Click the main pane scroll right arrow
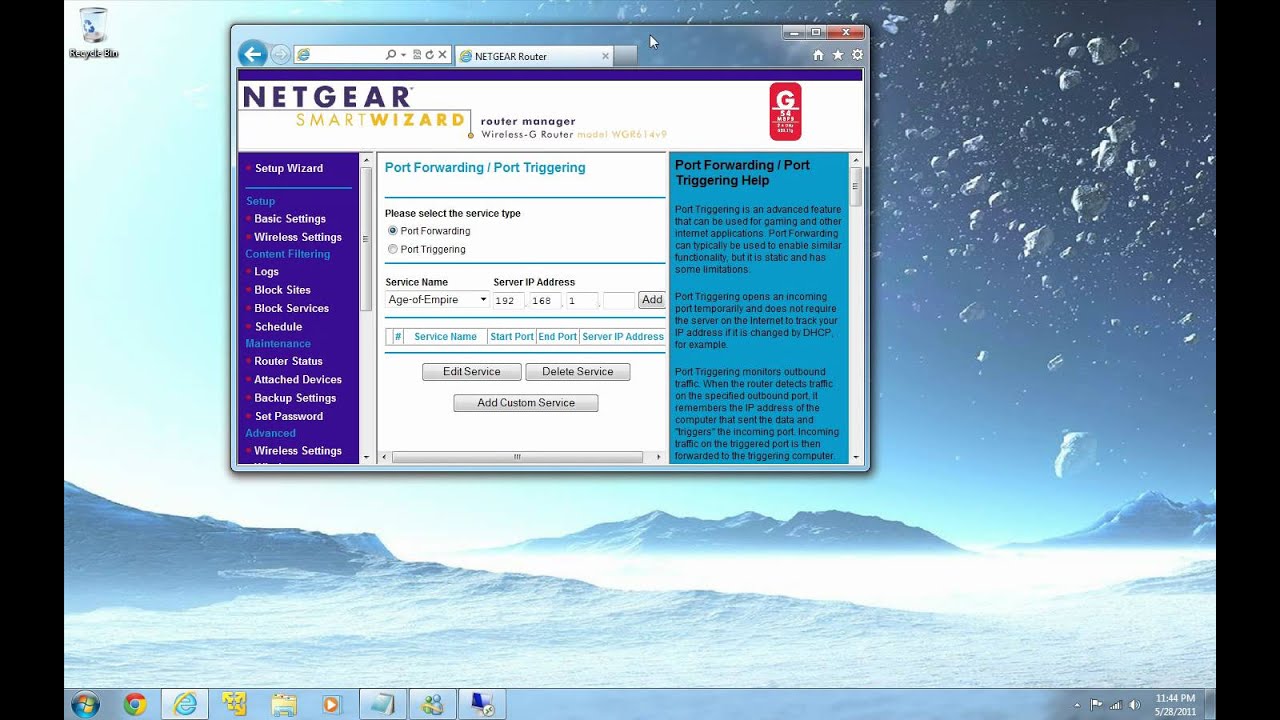Image resolution: width=1280 pixels, height=720 pixels. pyautogui.click(x=658, y=457)
